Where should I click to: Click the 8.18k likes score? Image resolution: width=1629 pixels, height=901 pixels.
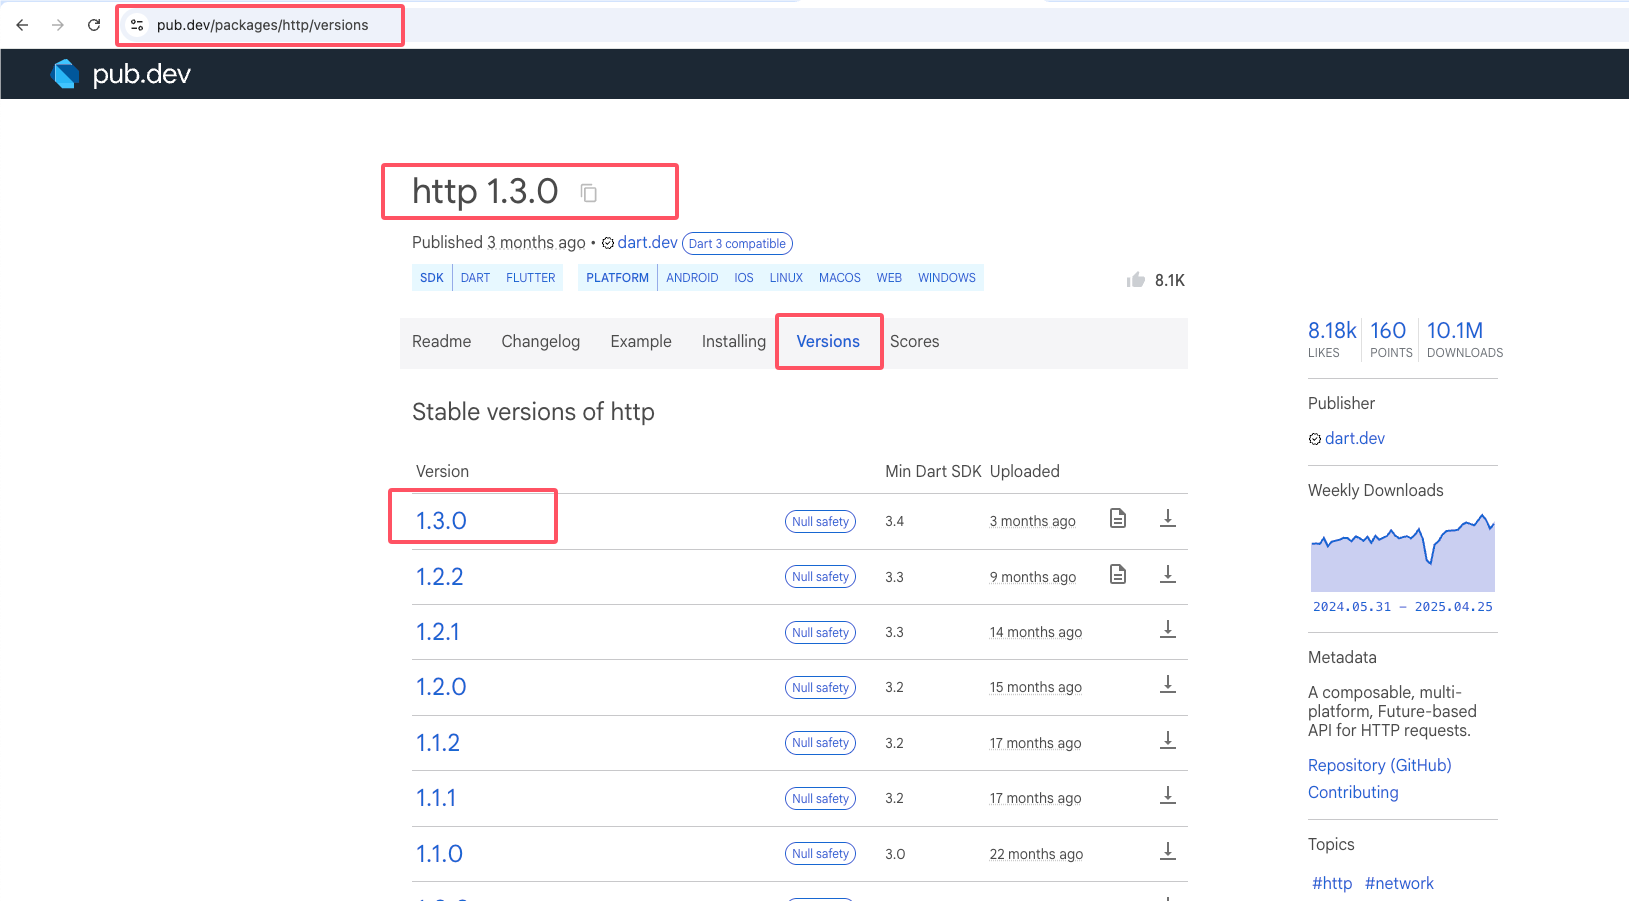pyautogui.click(x=1332, y=339)
